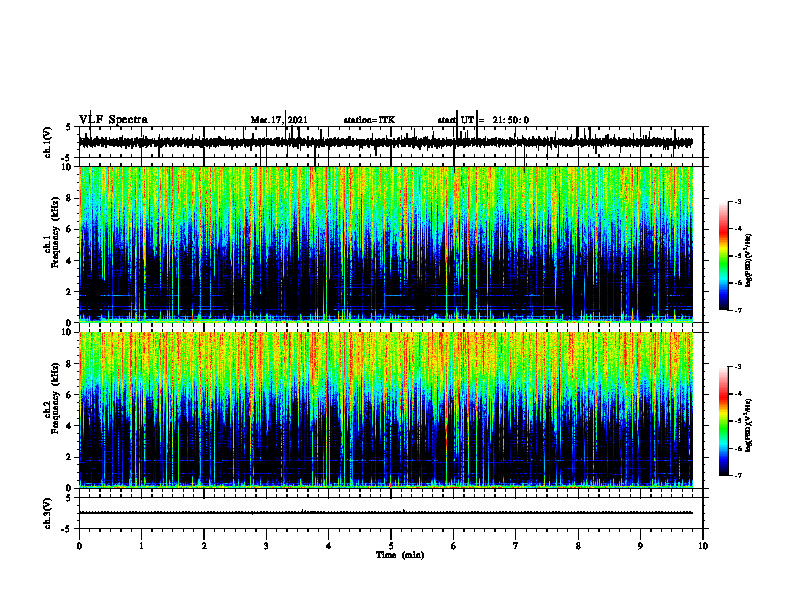Click time axis tick label "2"
The image size is (792, 612).
pos(204,546)
